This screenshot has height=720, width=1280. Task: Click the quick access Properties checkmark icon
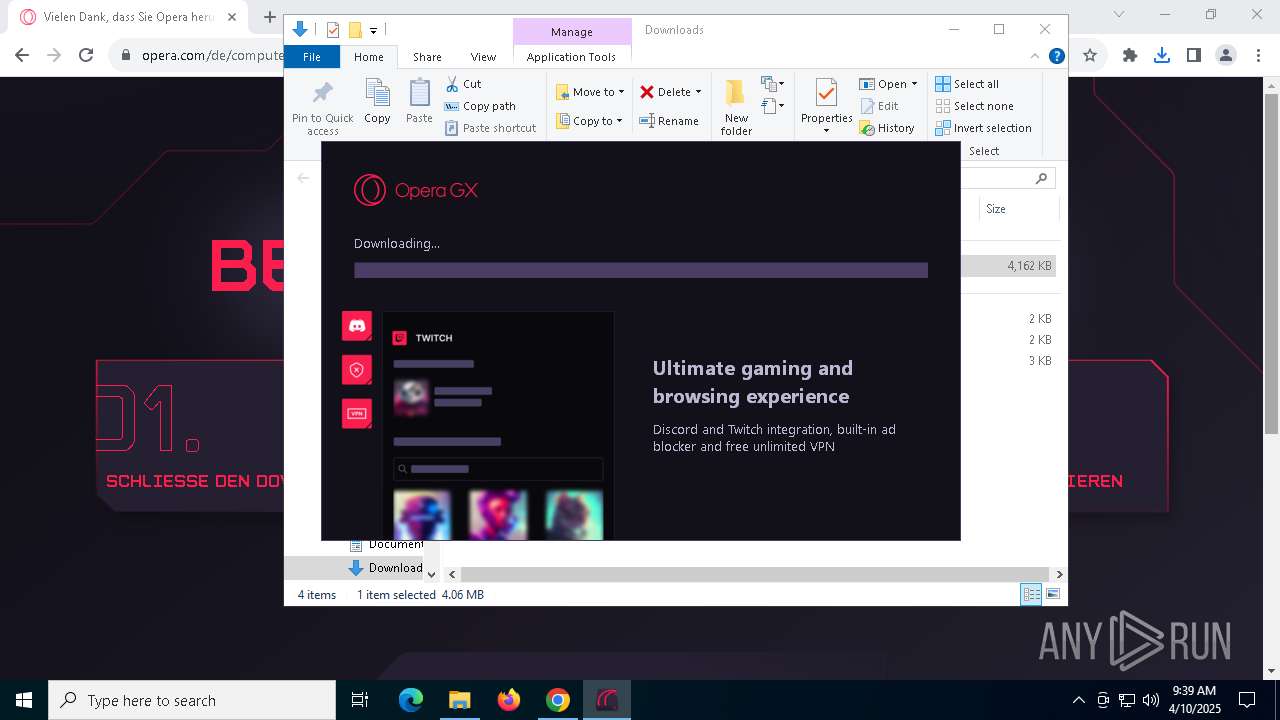[x=333, y=30]
